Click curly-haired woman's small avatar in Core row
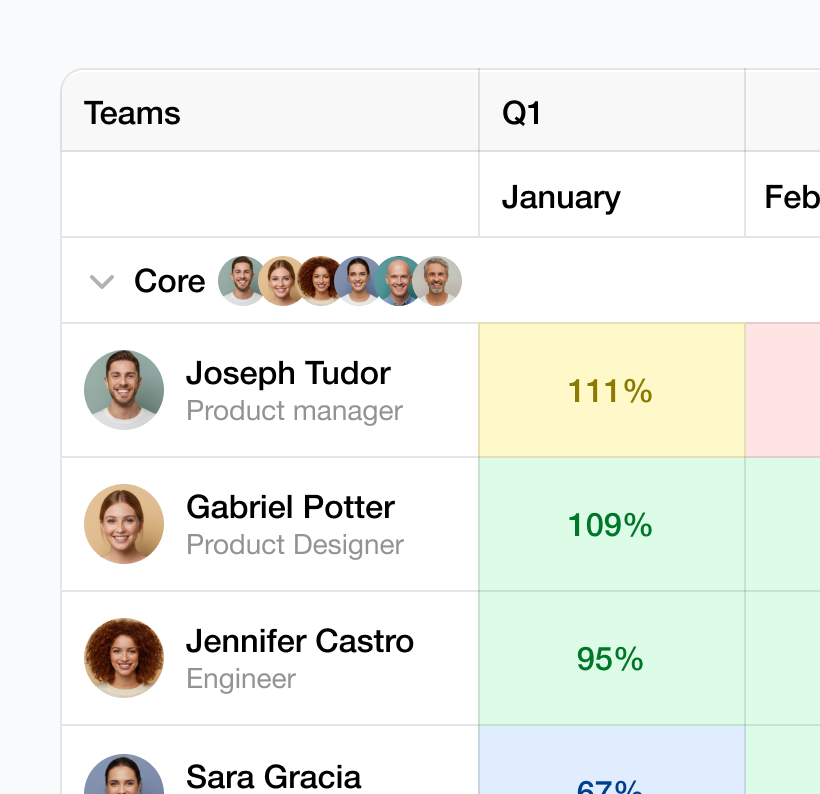Screen dimensions: 820x794 [319, 281]
